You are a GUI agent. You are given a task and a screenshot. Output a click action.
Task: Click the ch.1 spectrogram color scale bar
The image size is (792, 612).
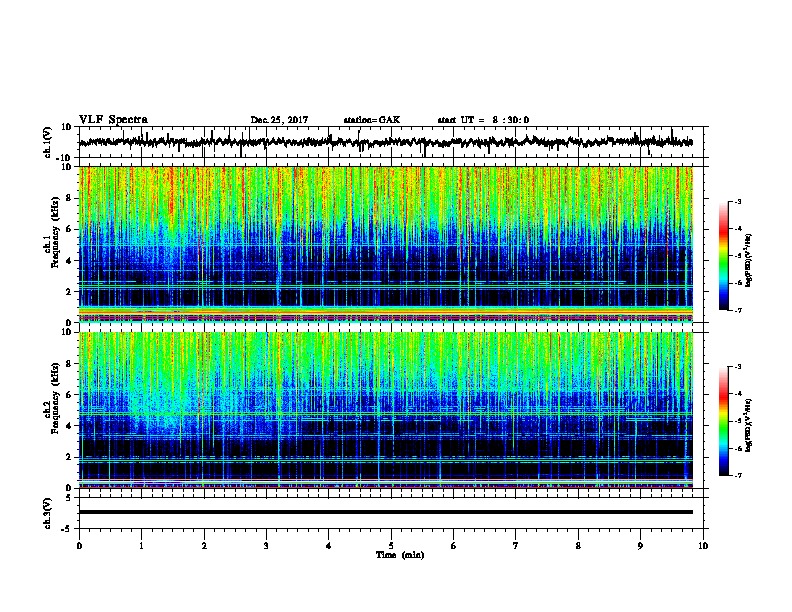point(723,256)
